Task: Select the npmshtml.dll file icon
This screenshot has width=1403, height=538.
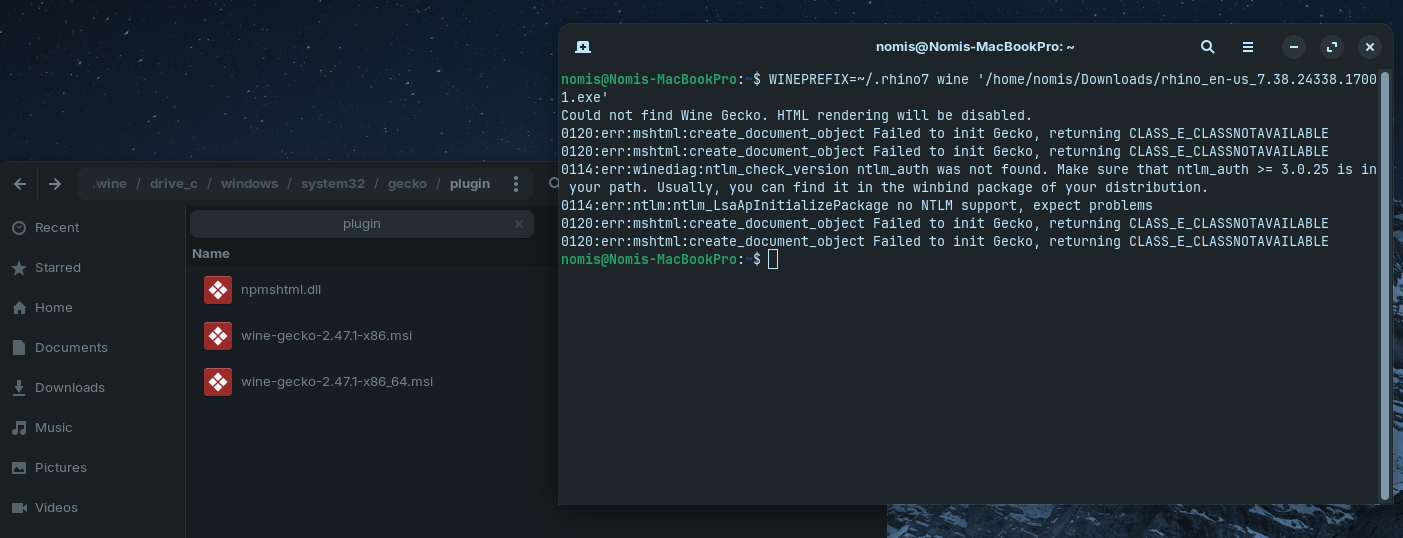Action: pyautogui.click(x=218, y=290)
